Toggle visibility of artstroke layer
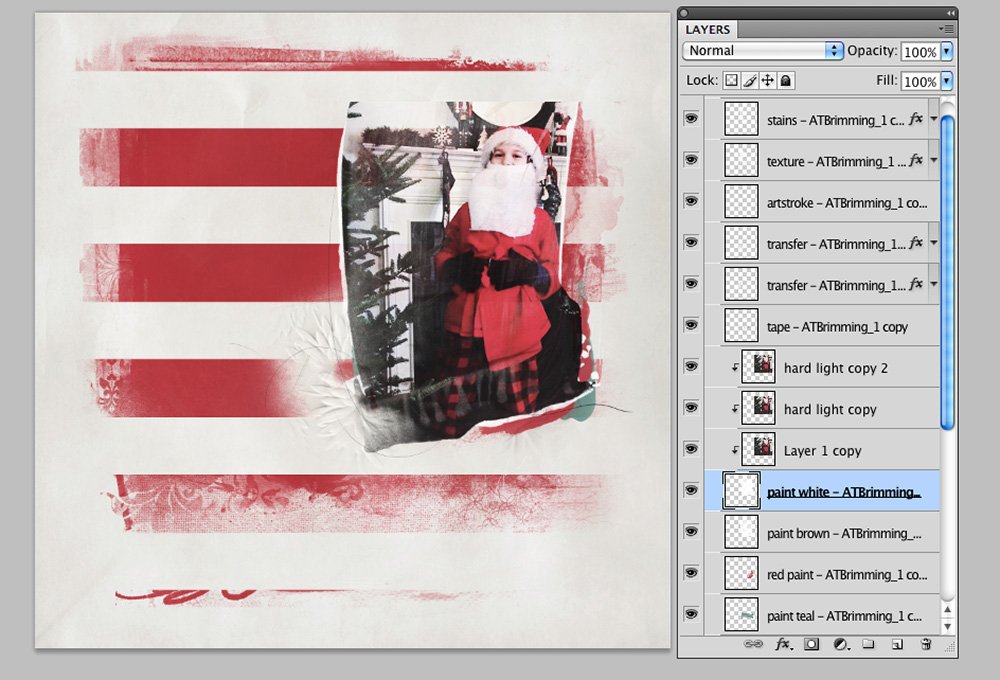Viewport: 1000px width, 680px height. coord(691,202)
